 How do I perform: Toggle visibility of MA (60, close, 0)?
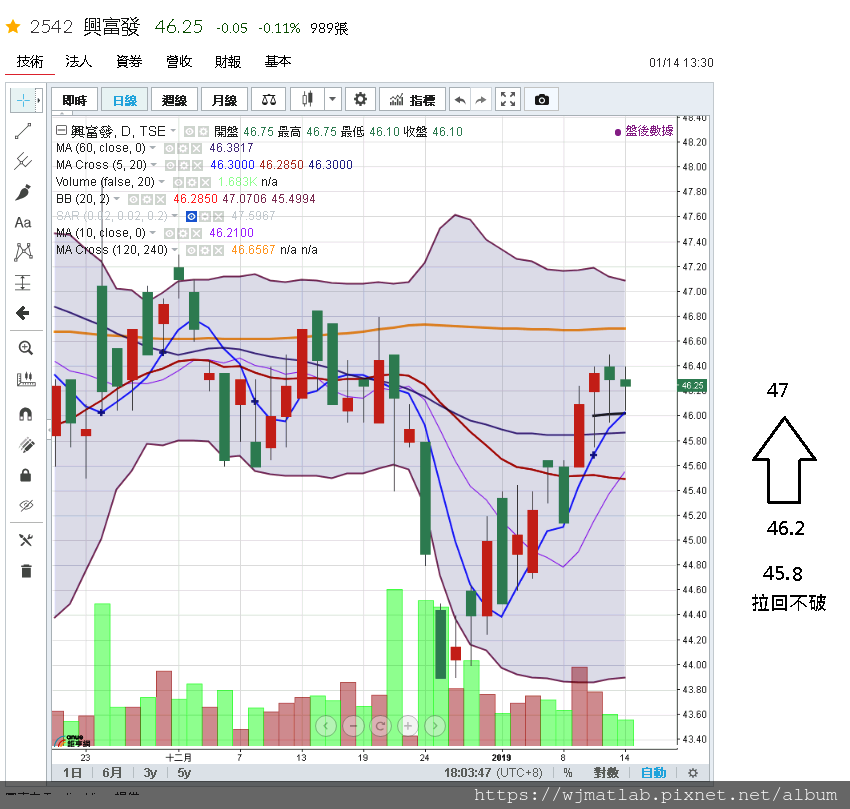point(170,148)
